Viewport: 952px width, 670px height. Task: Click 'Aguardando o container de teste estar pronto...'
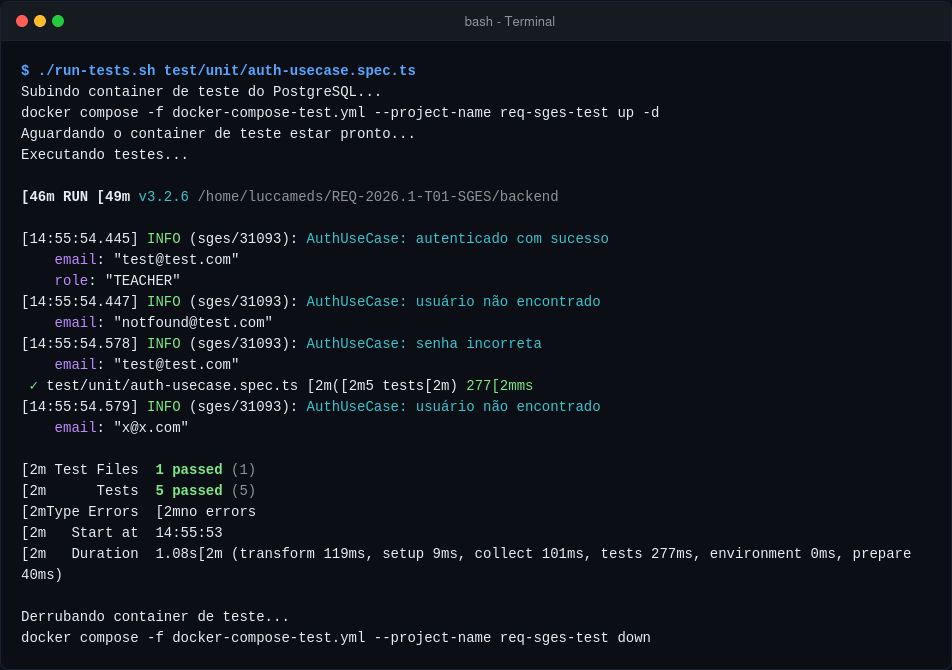[x=218, y=134]
